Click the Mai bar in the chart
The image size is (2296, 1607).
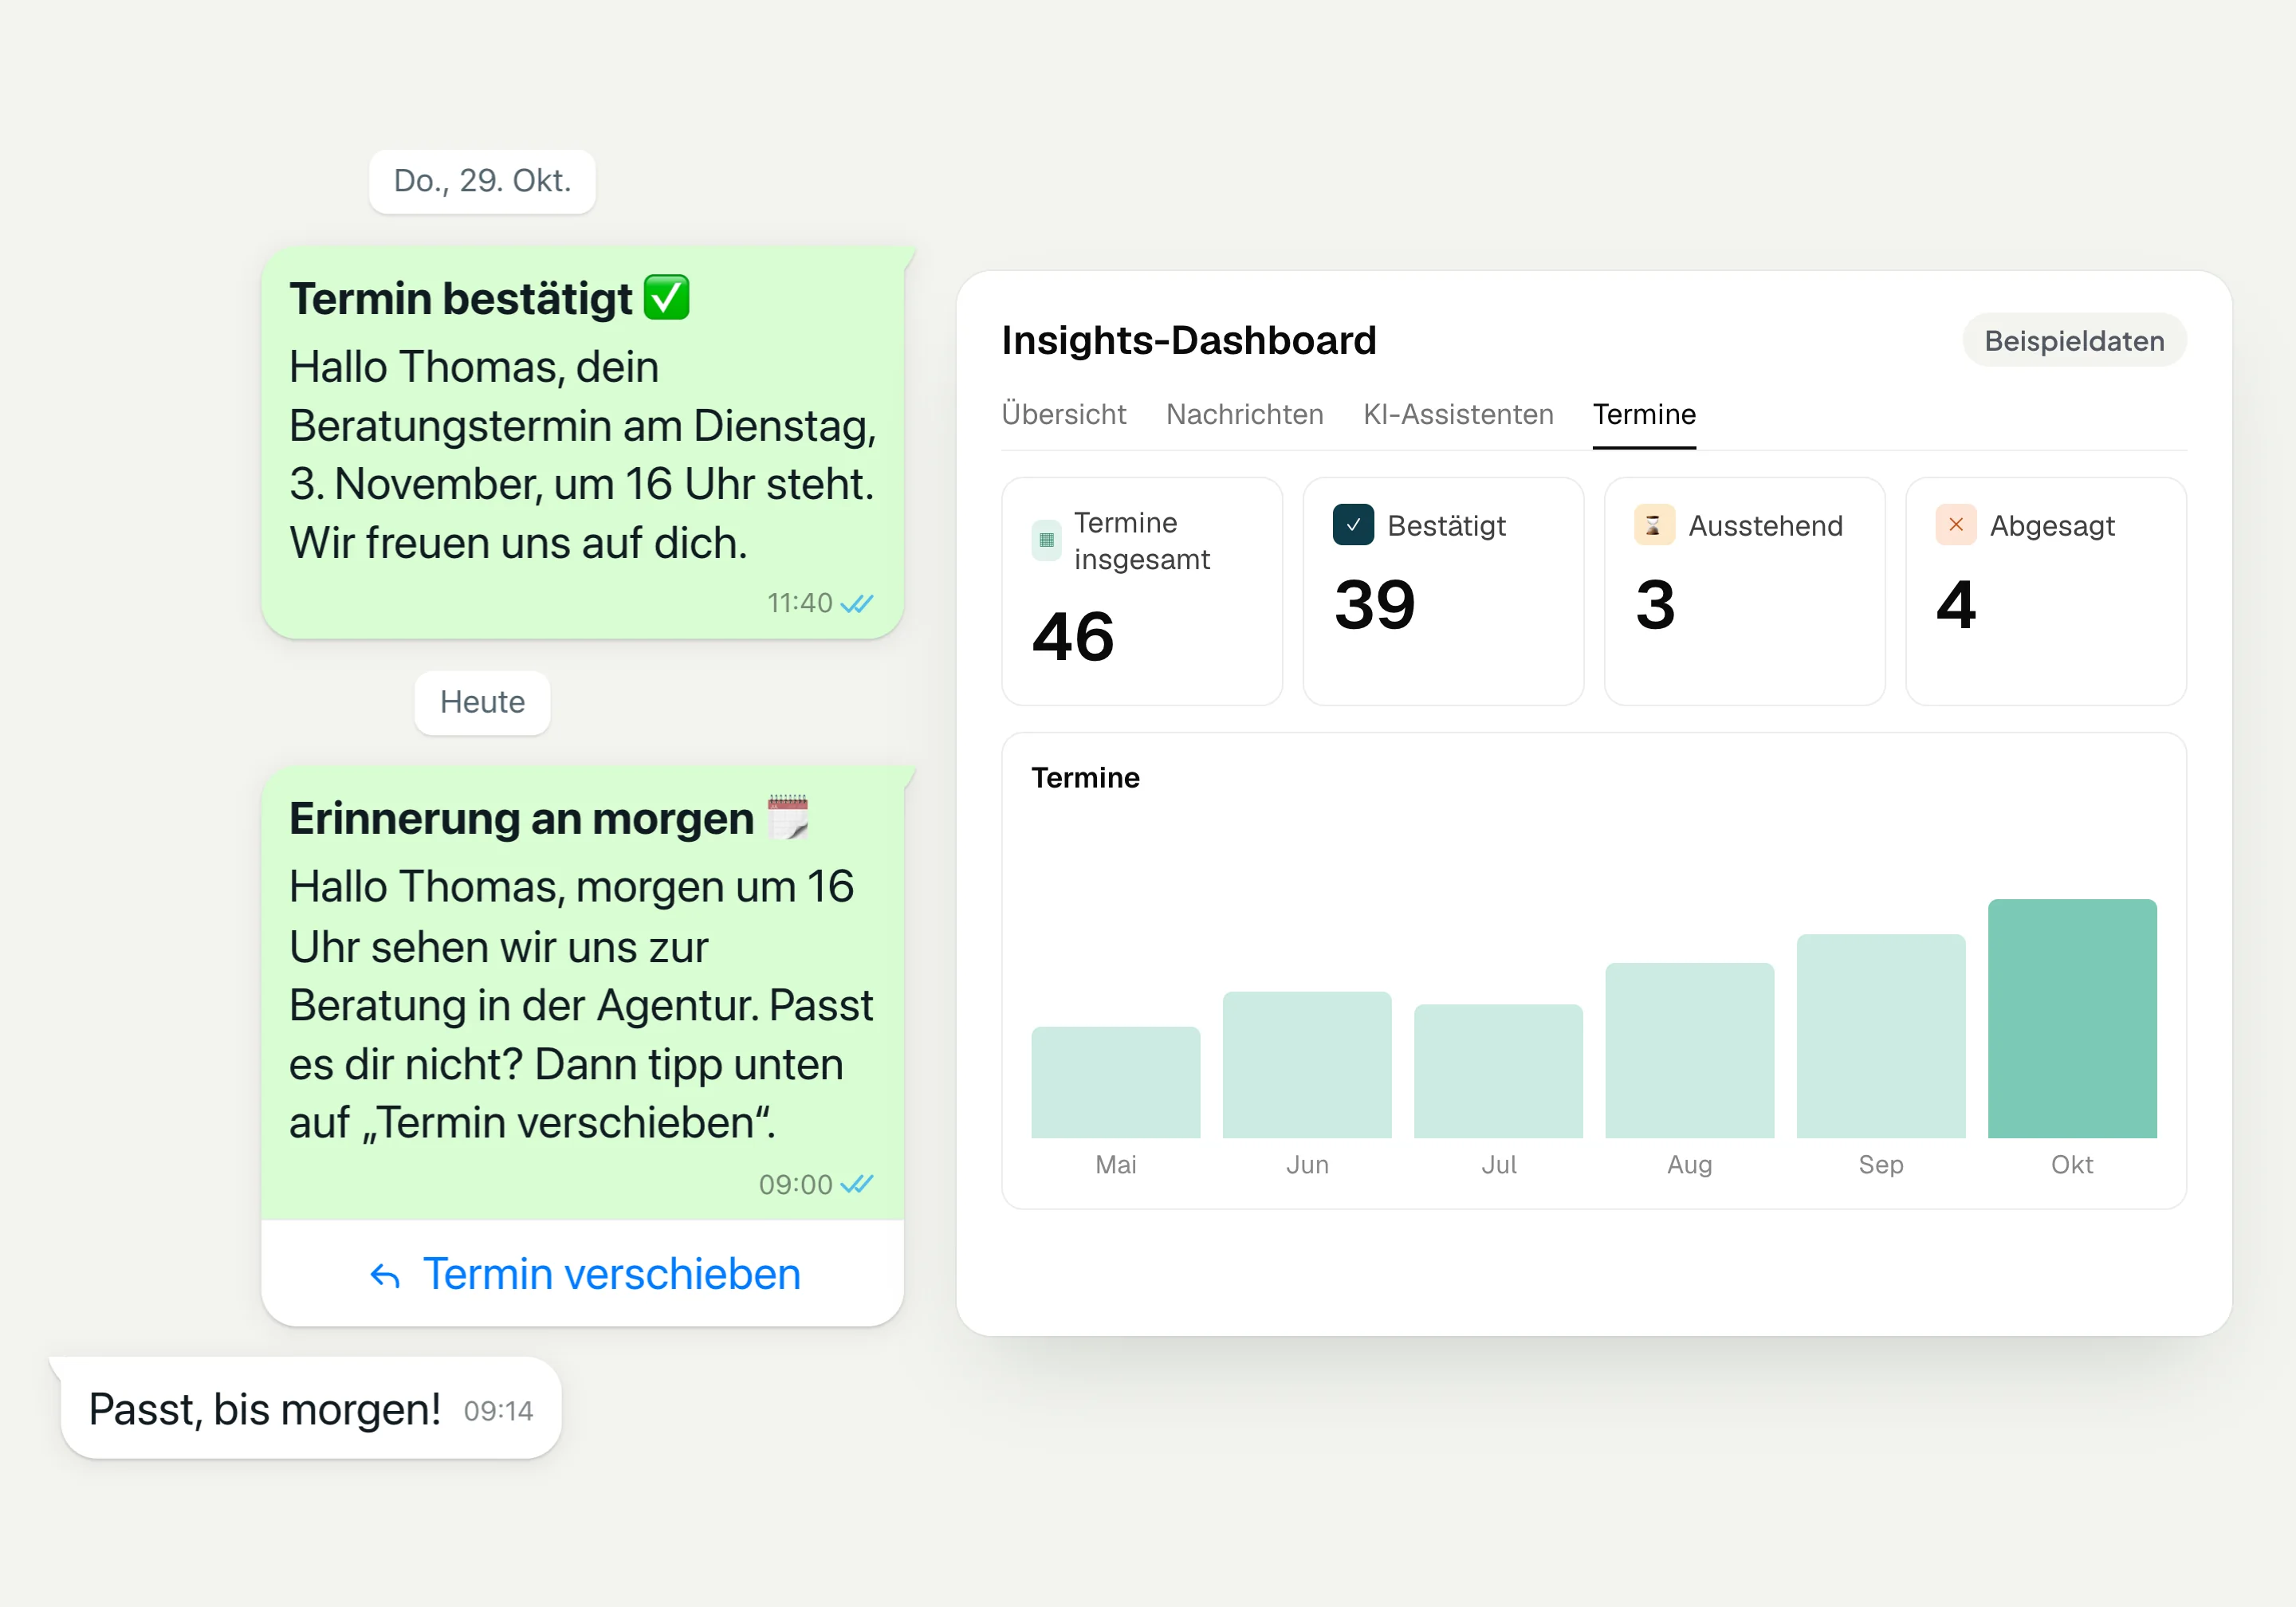coord(1115,1082)
